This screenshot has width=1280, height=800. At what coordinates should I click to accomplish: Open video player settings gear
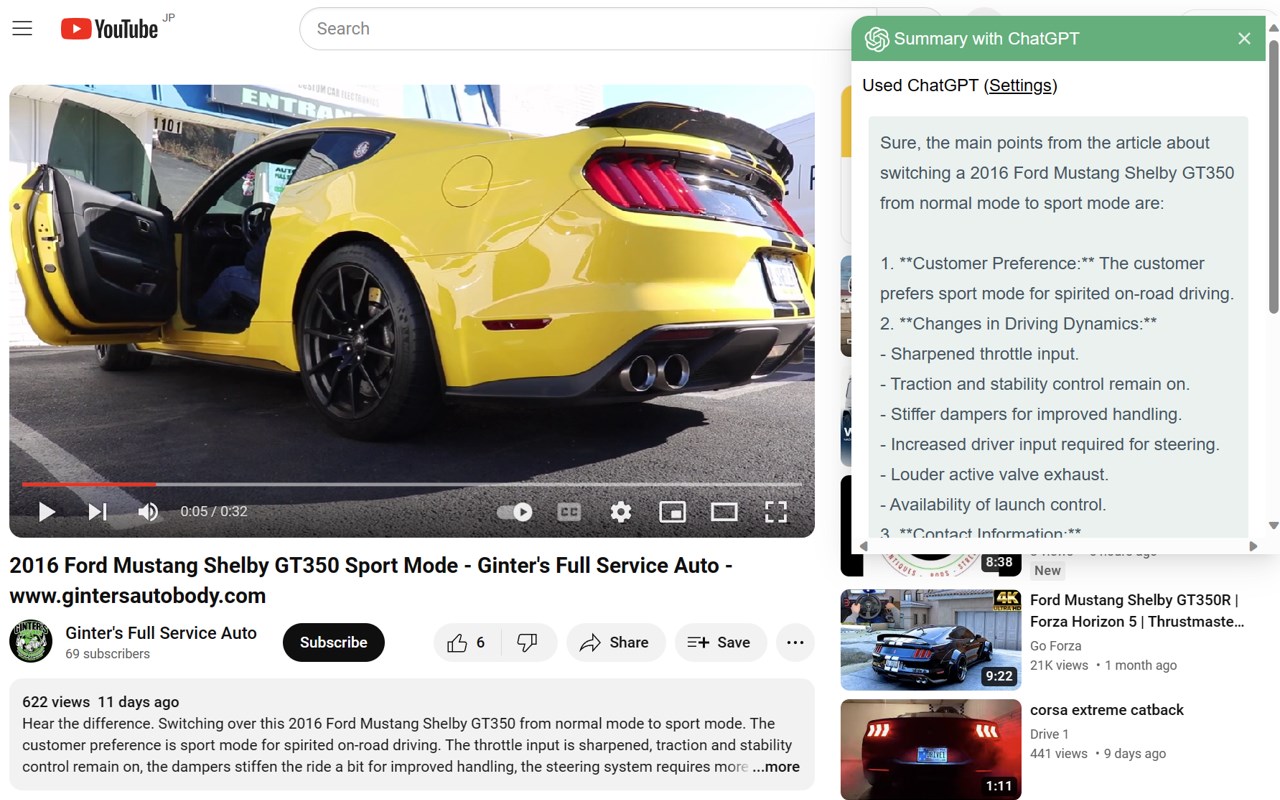[621, 512]
